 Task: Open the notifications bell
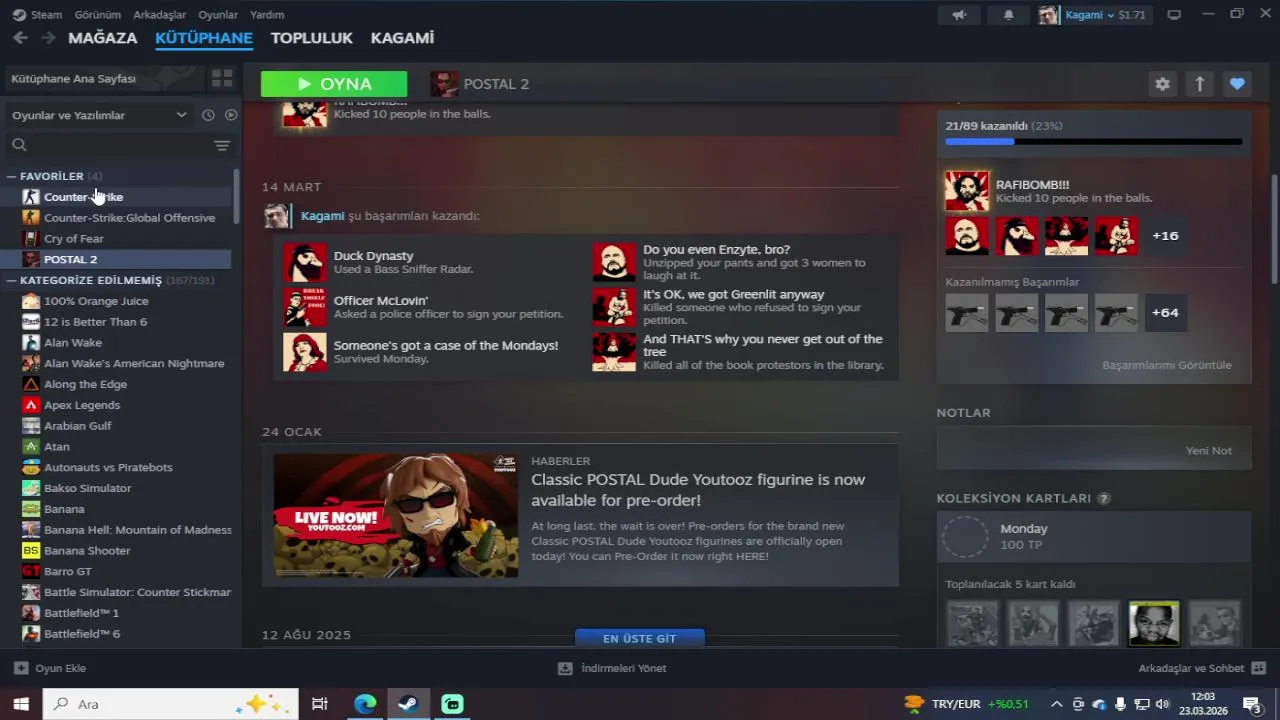1008,15
